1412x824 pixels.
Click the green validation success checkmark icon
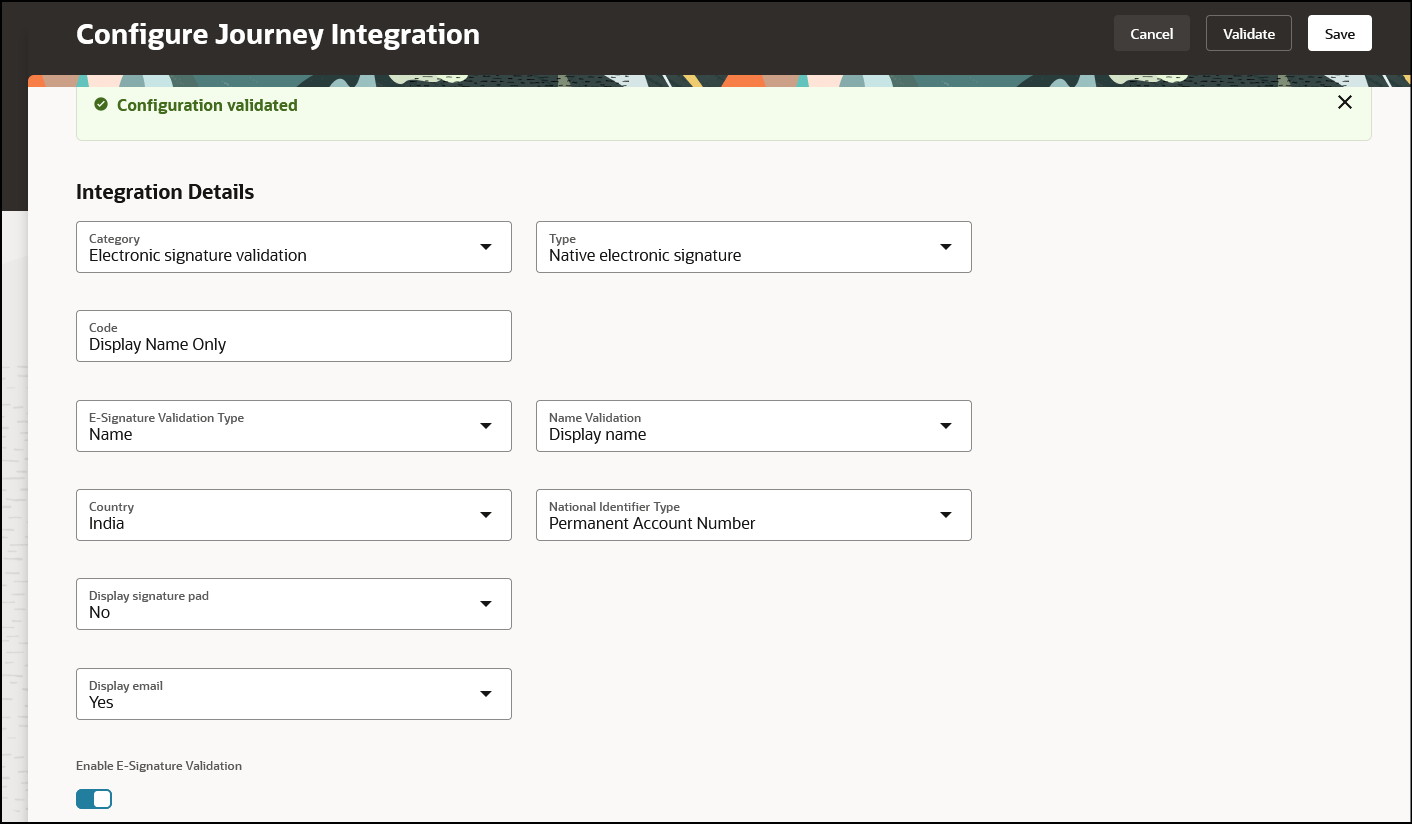[x=100, y=105]
